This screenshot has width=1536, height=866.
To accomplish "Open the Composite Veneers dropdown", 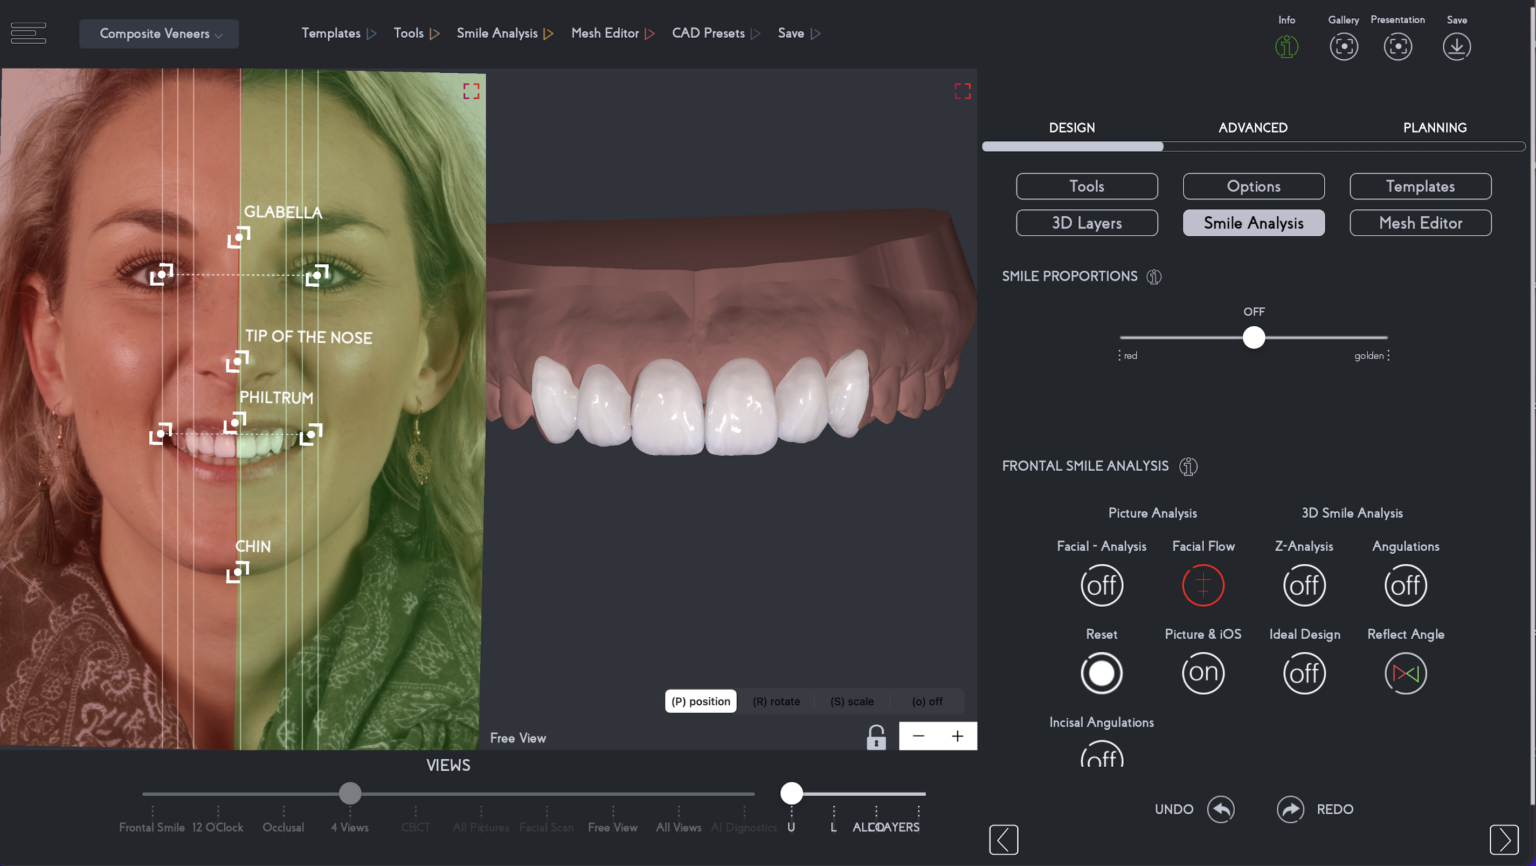I will coord(158,33).
